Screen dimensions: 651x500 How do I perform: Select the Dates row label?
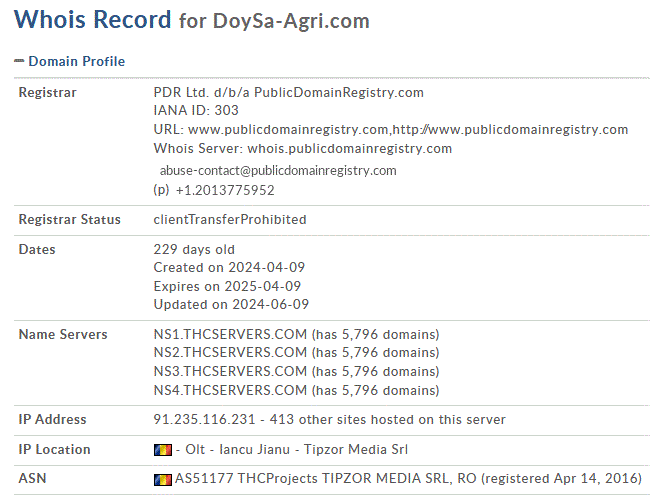(x=37, y=249)
